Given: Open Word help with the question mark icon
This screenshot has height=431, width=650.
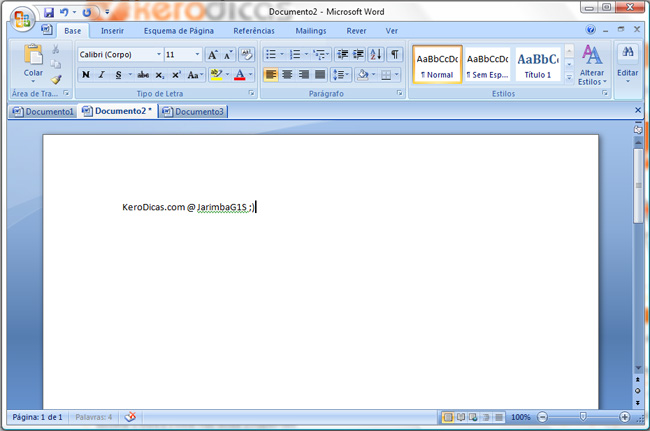Looking at the screenshot, I should tap(591, 29).
